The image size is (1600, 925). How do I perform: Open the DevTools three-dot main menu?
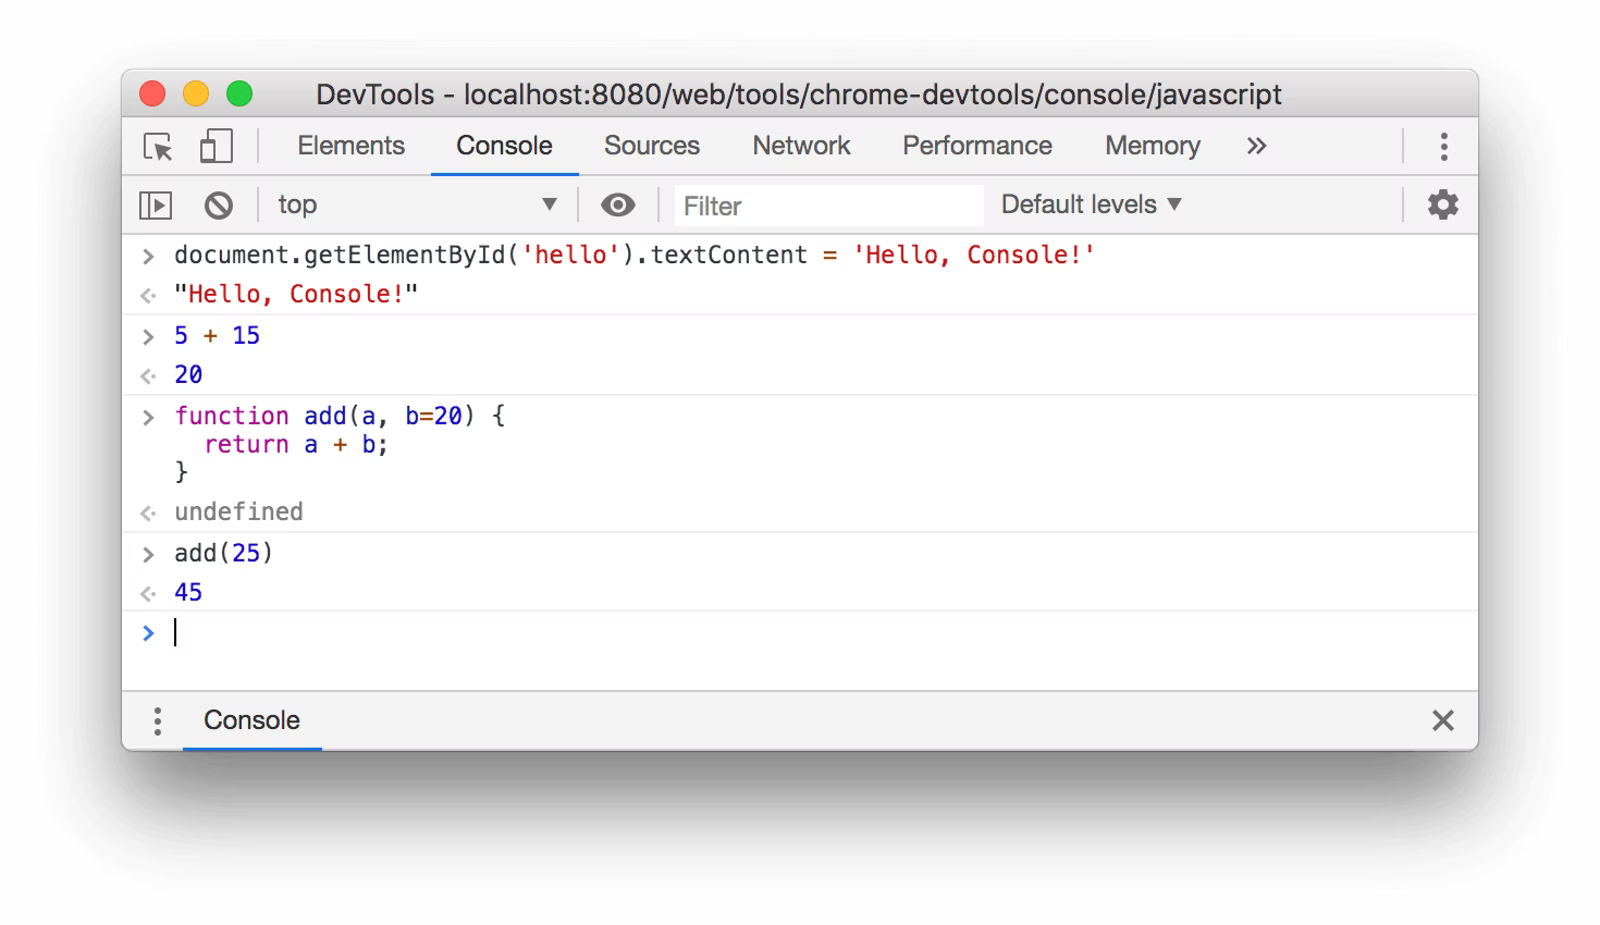click(x=1444, y=147)
